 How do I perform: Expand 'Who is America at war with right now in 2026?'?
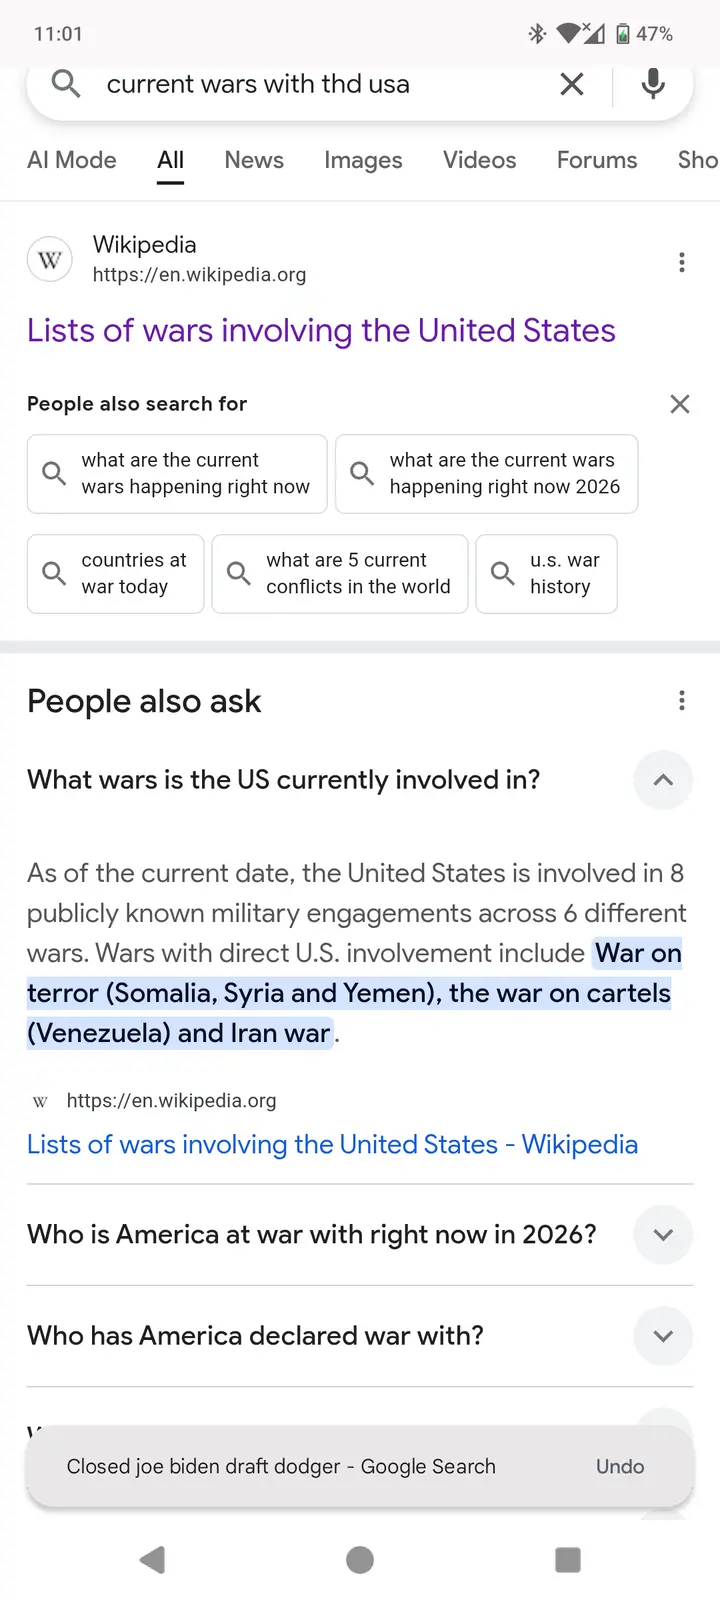(x=663, y=1235)
